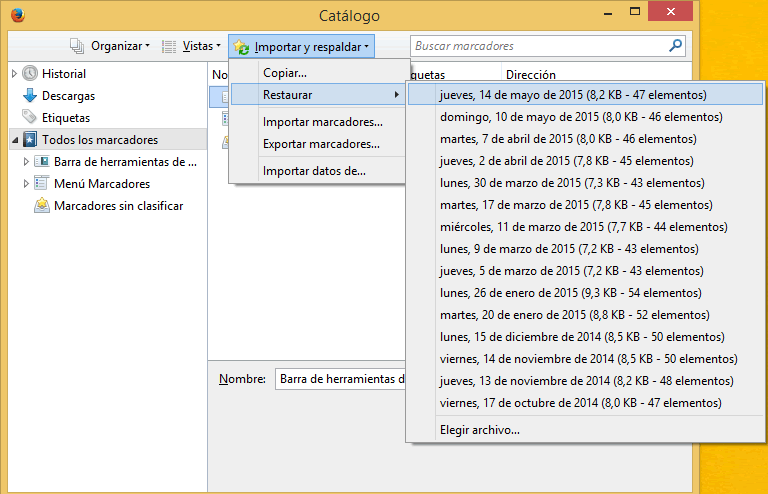Click the Firefox logo icon in title bar
The height and width of the screenshot is (494, 768).
18,15
